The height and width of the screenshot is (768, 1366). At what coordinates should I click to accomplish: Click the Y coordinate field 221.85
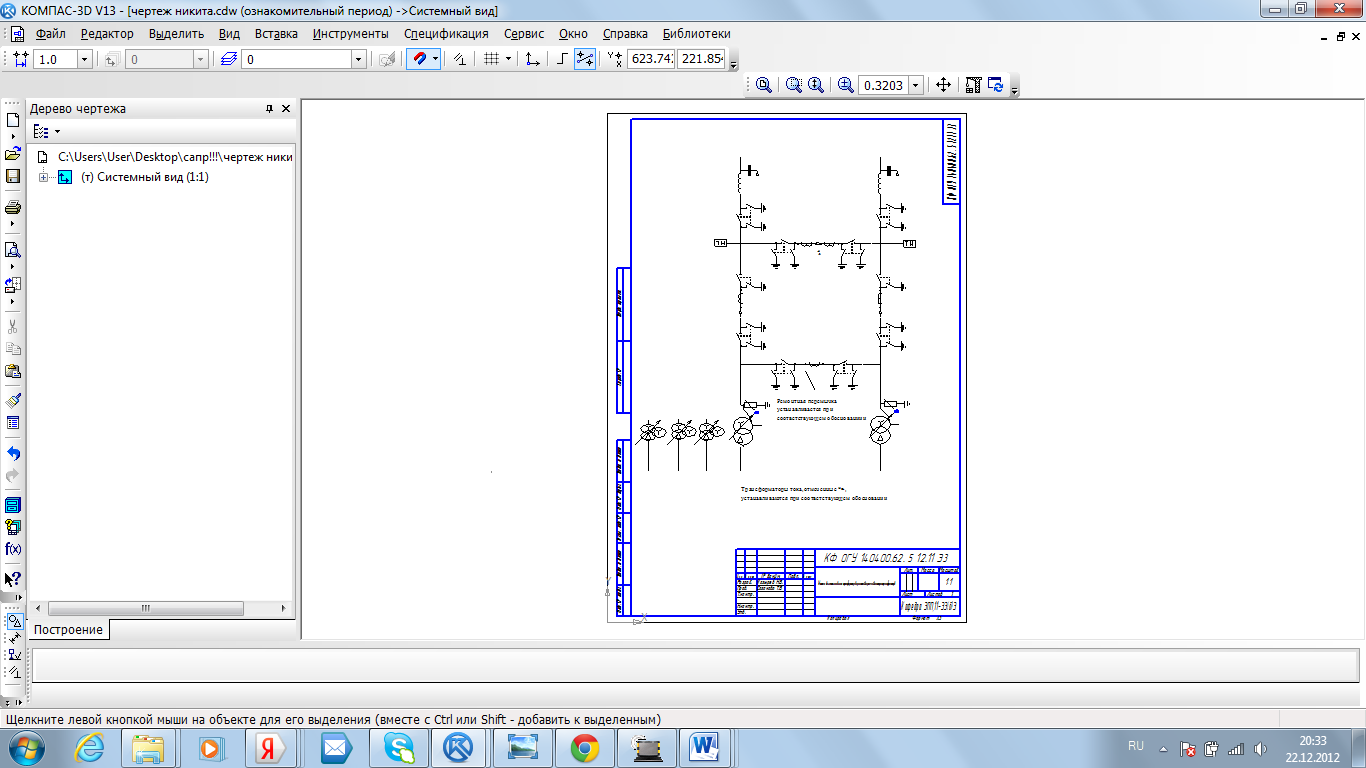point(701,59)
